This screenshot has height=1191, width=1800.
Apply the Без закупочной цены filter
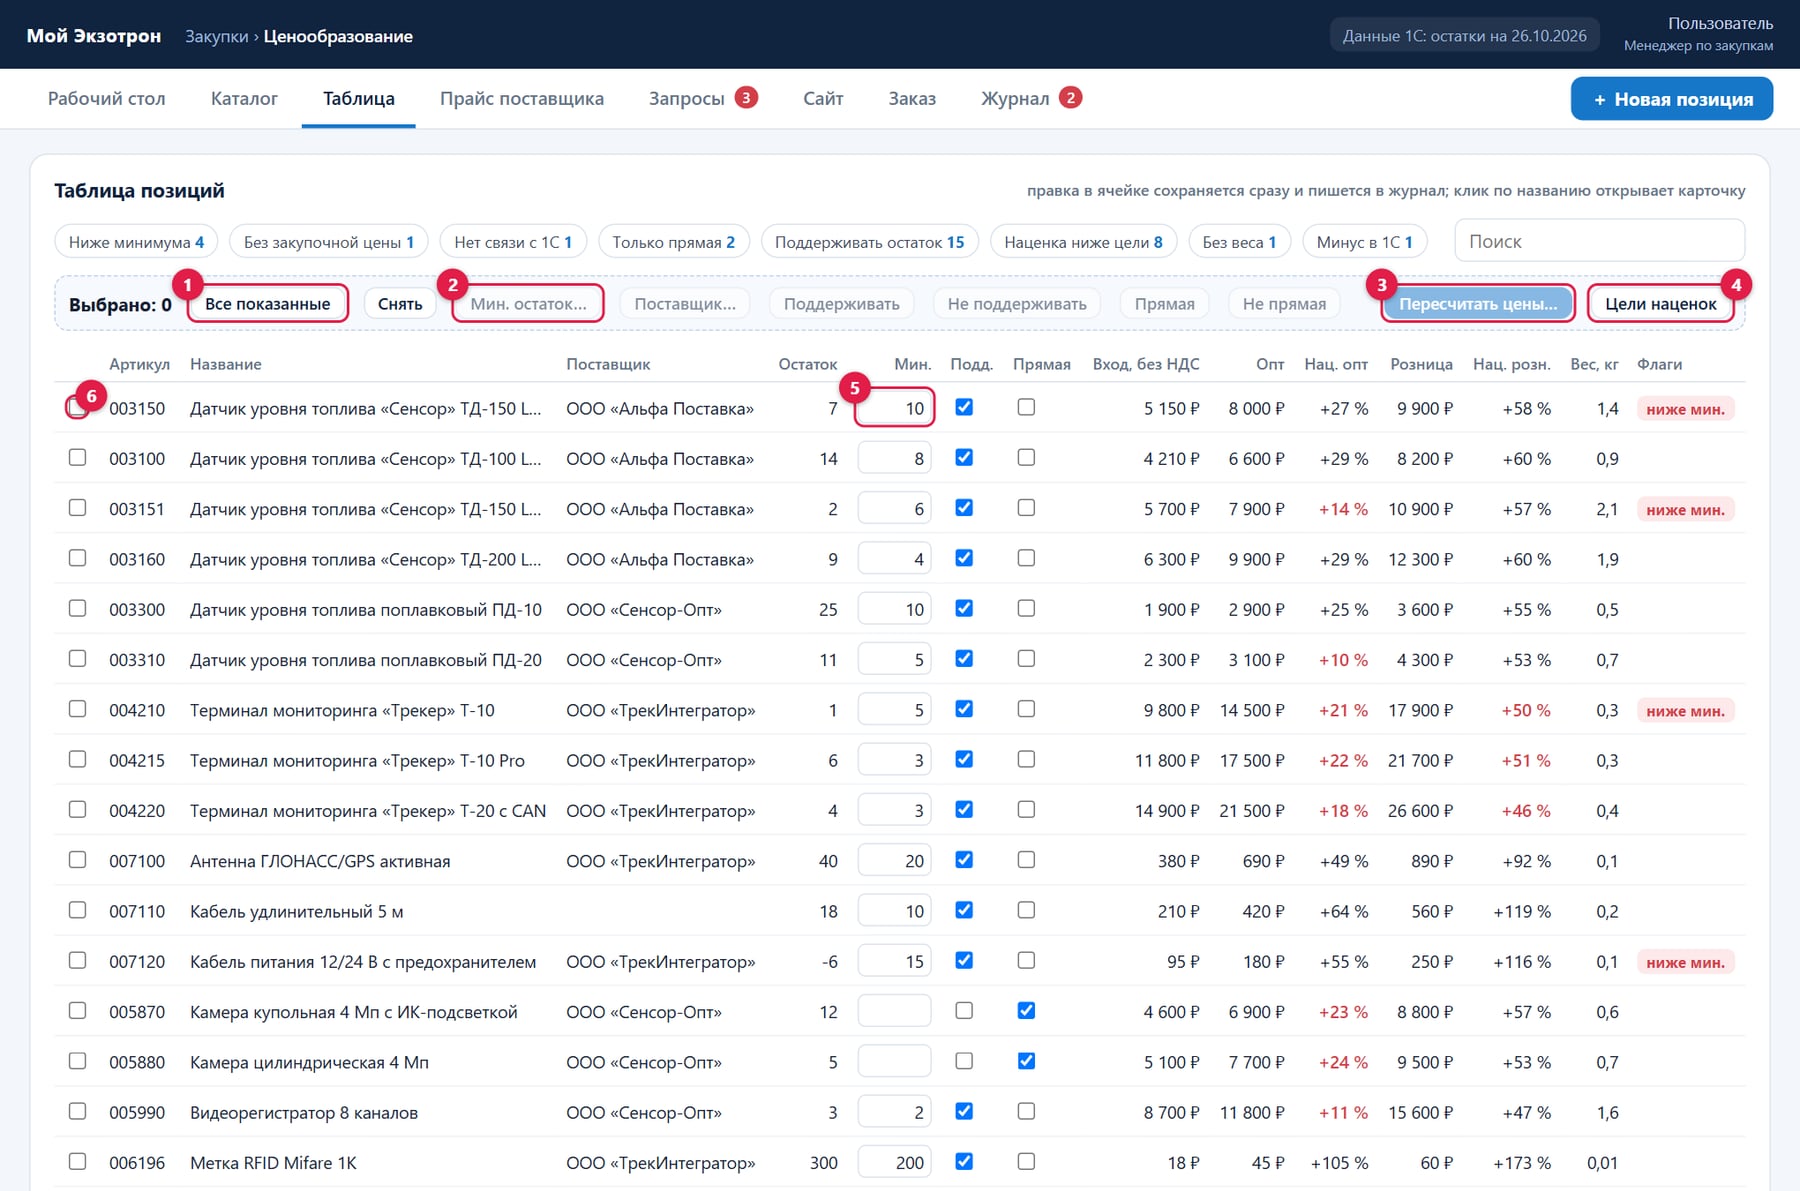[x=329, y=242]
